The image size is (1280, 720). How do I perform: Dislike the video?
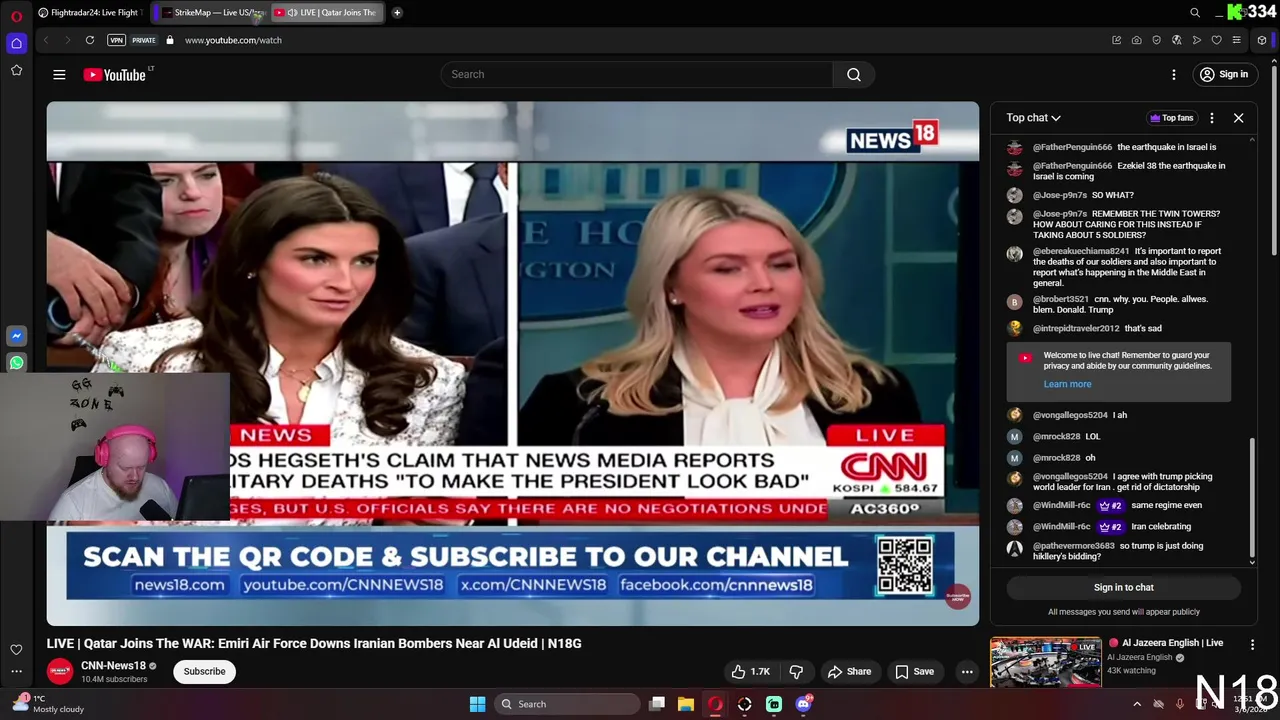797,672
